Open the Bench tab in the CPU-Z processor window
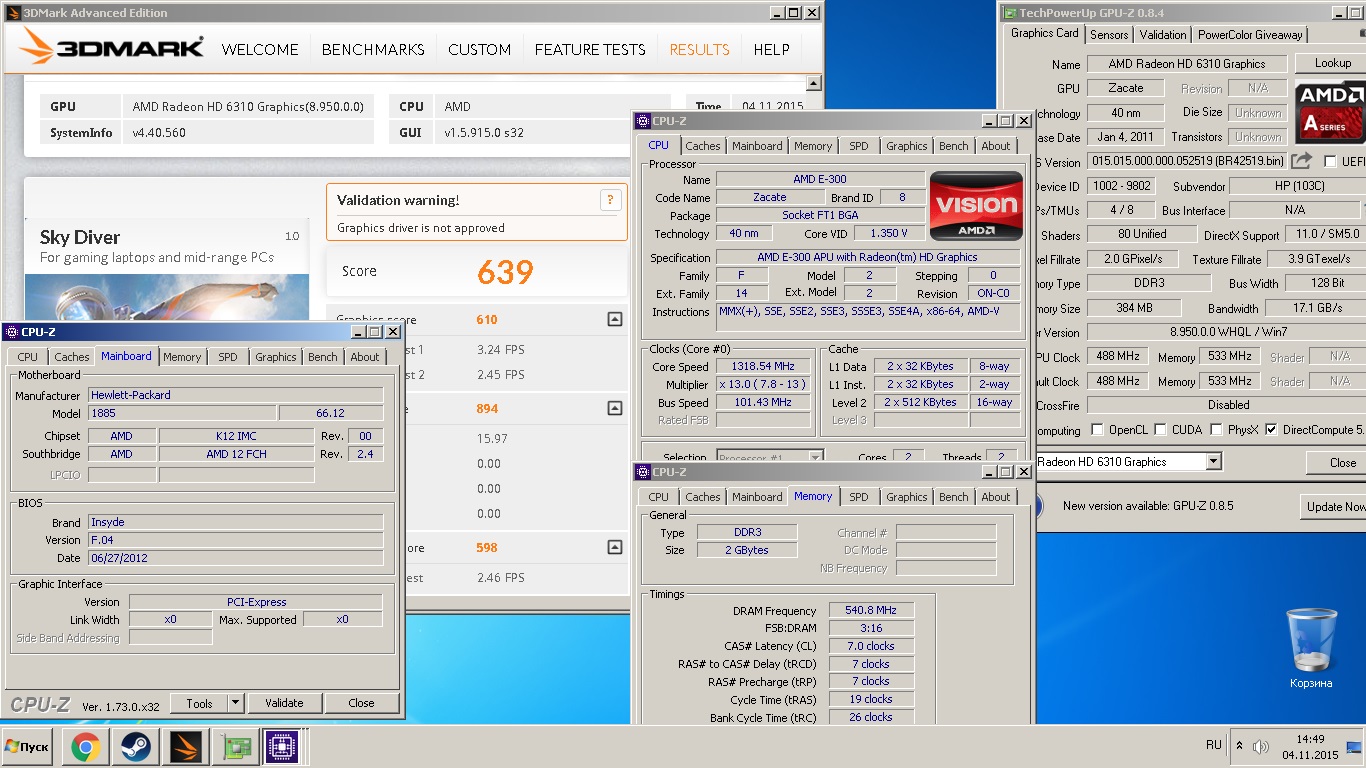Image resolution: width=1366 pixels, height=768 pixels. pyautogui.click(x=953, y=146)
